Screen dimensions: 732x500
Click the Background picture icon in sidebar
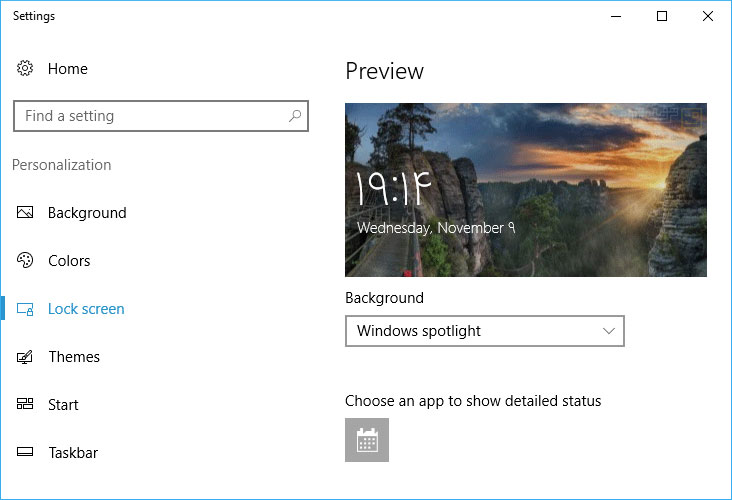coord(25,213)
